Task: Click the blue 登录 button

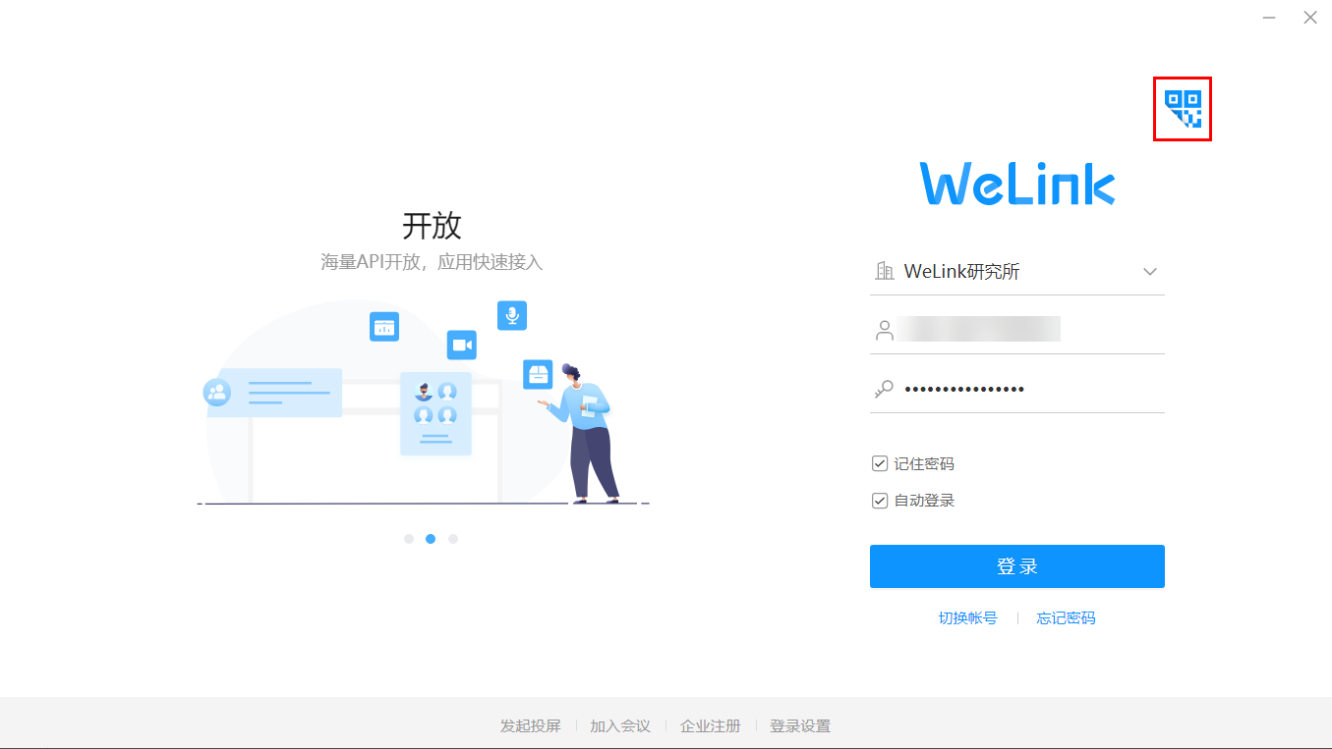Action: 1017,566
